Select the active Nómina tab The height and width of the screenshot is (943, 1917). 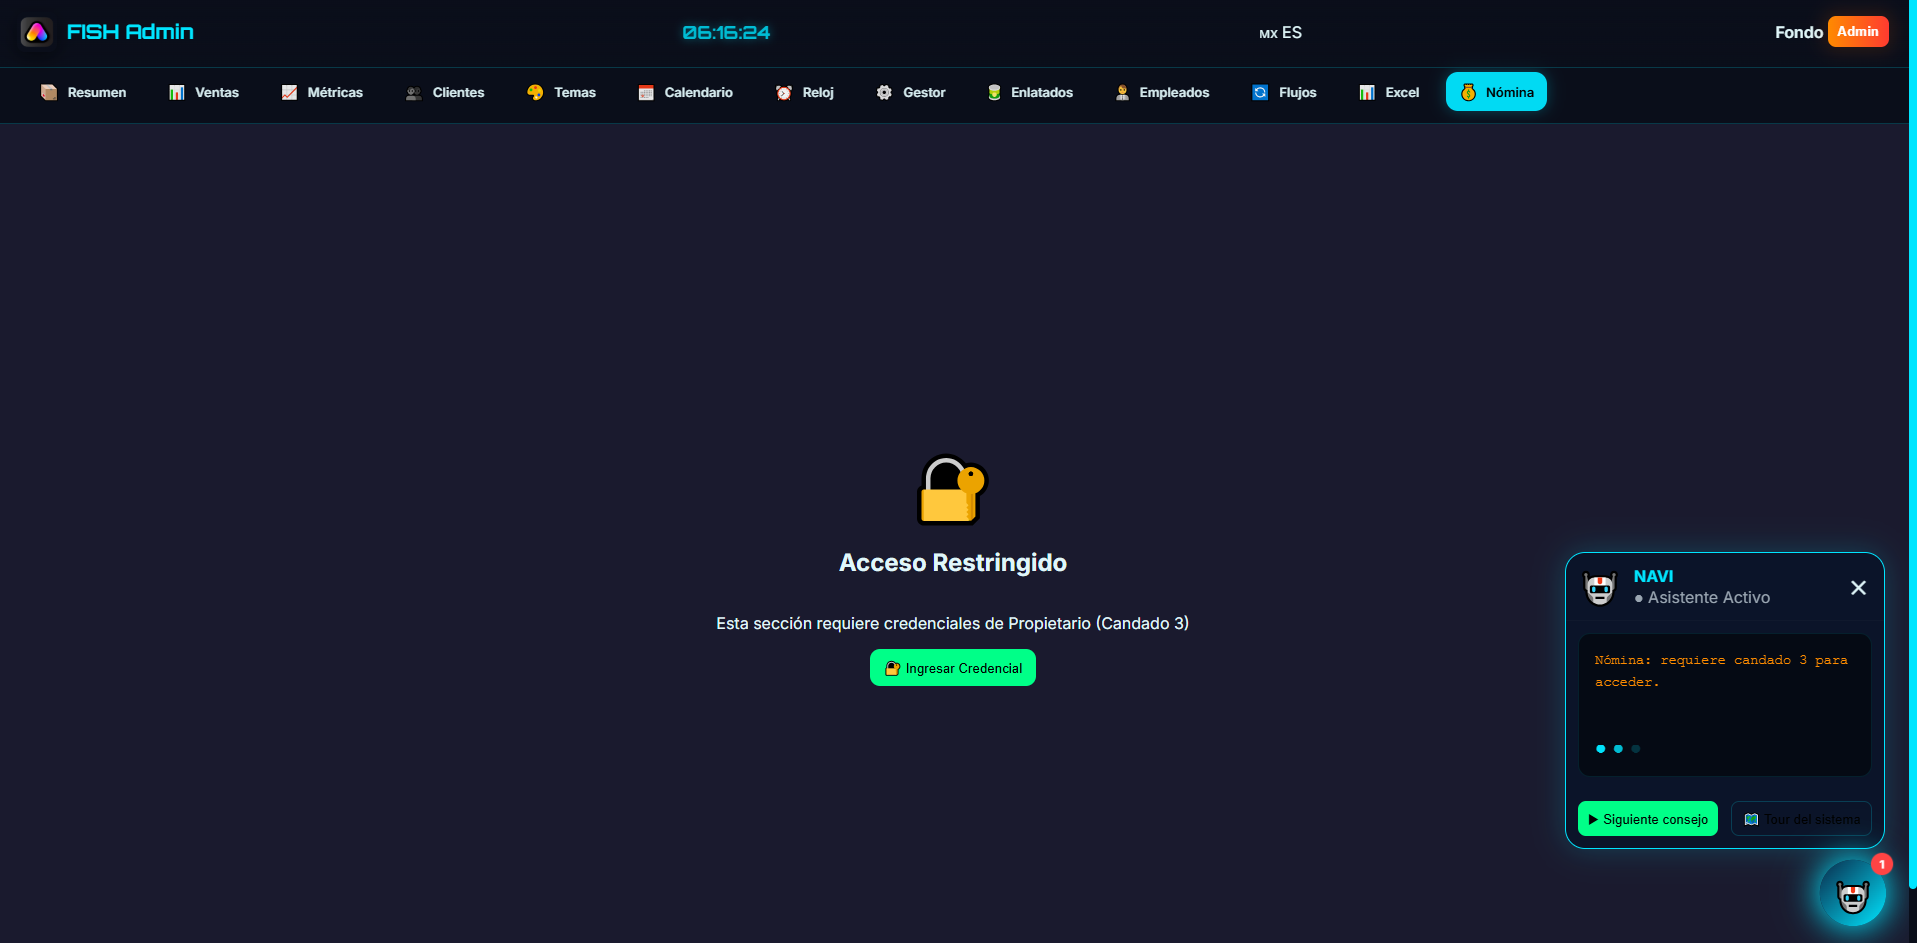click(x=1496, y=92)
